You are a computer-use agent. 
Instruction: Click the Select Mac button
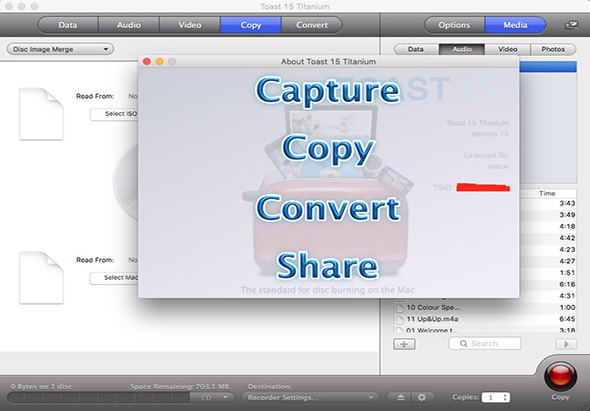(114, 278)
